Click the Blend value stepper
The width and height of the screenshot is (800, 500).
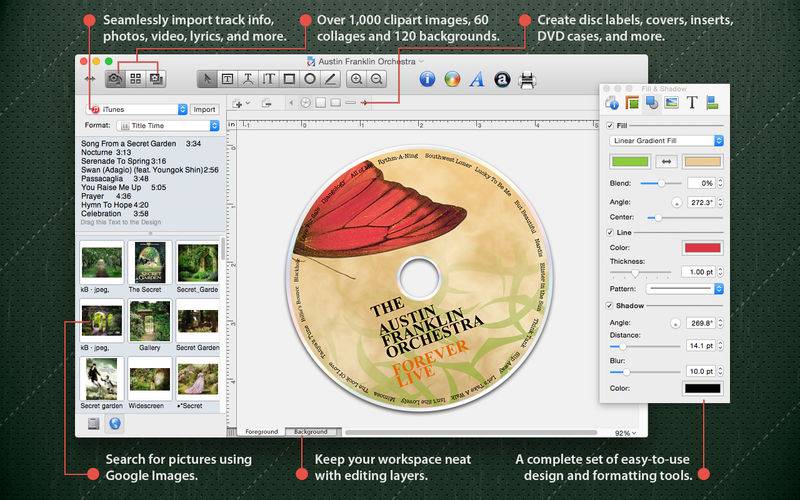pos(720,183)
